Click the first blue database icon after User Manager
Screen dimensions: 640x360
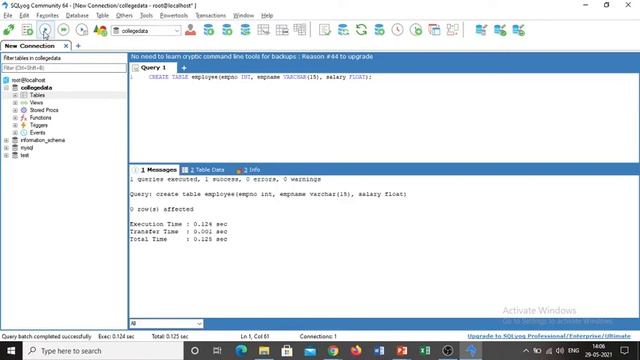click(209, 30)
